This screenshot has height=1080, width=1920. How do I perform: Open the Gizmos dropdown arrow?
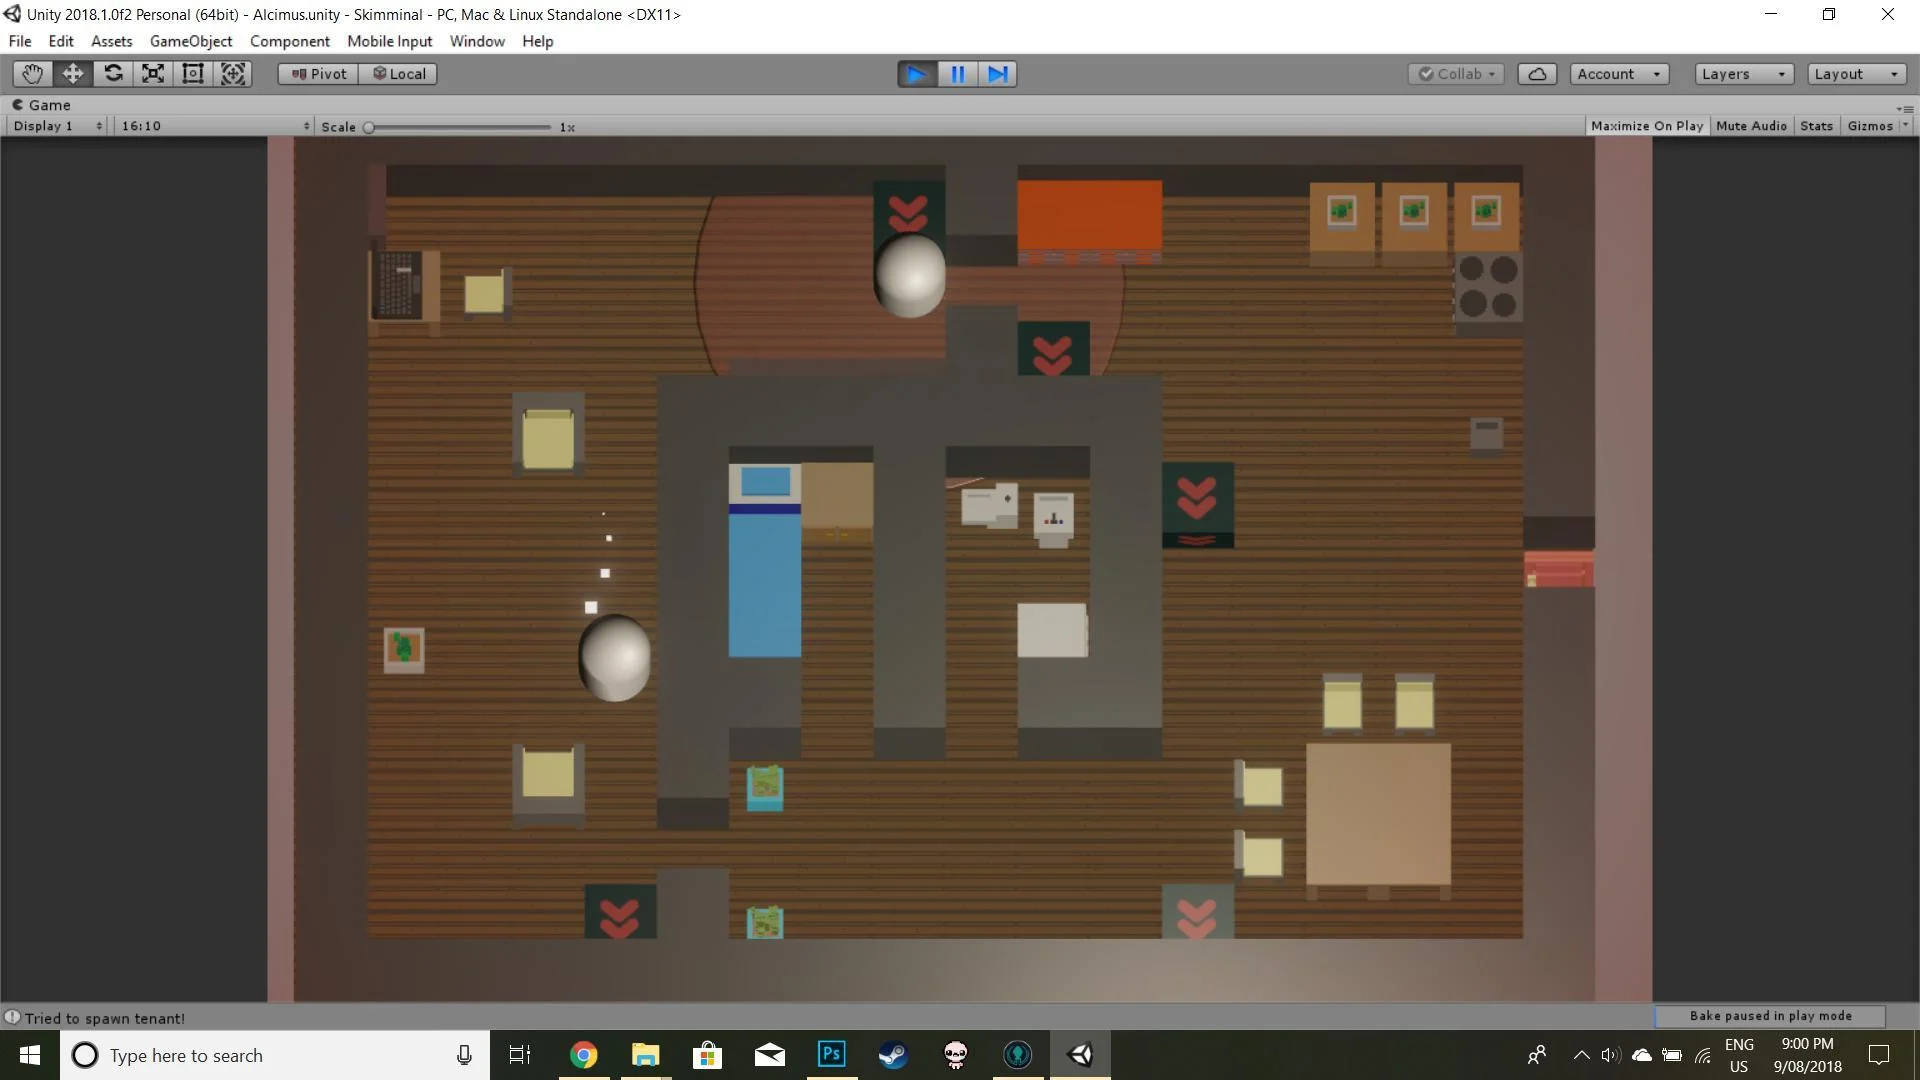(x=1905, y=126)
